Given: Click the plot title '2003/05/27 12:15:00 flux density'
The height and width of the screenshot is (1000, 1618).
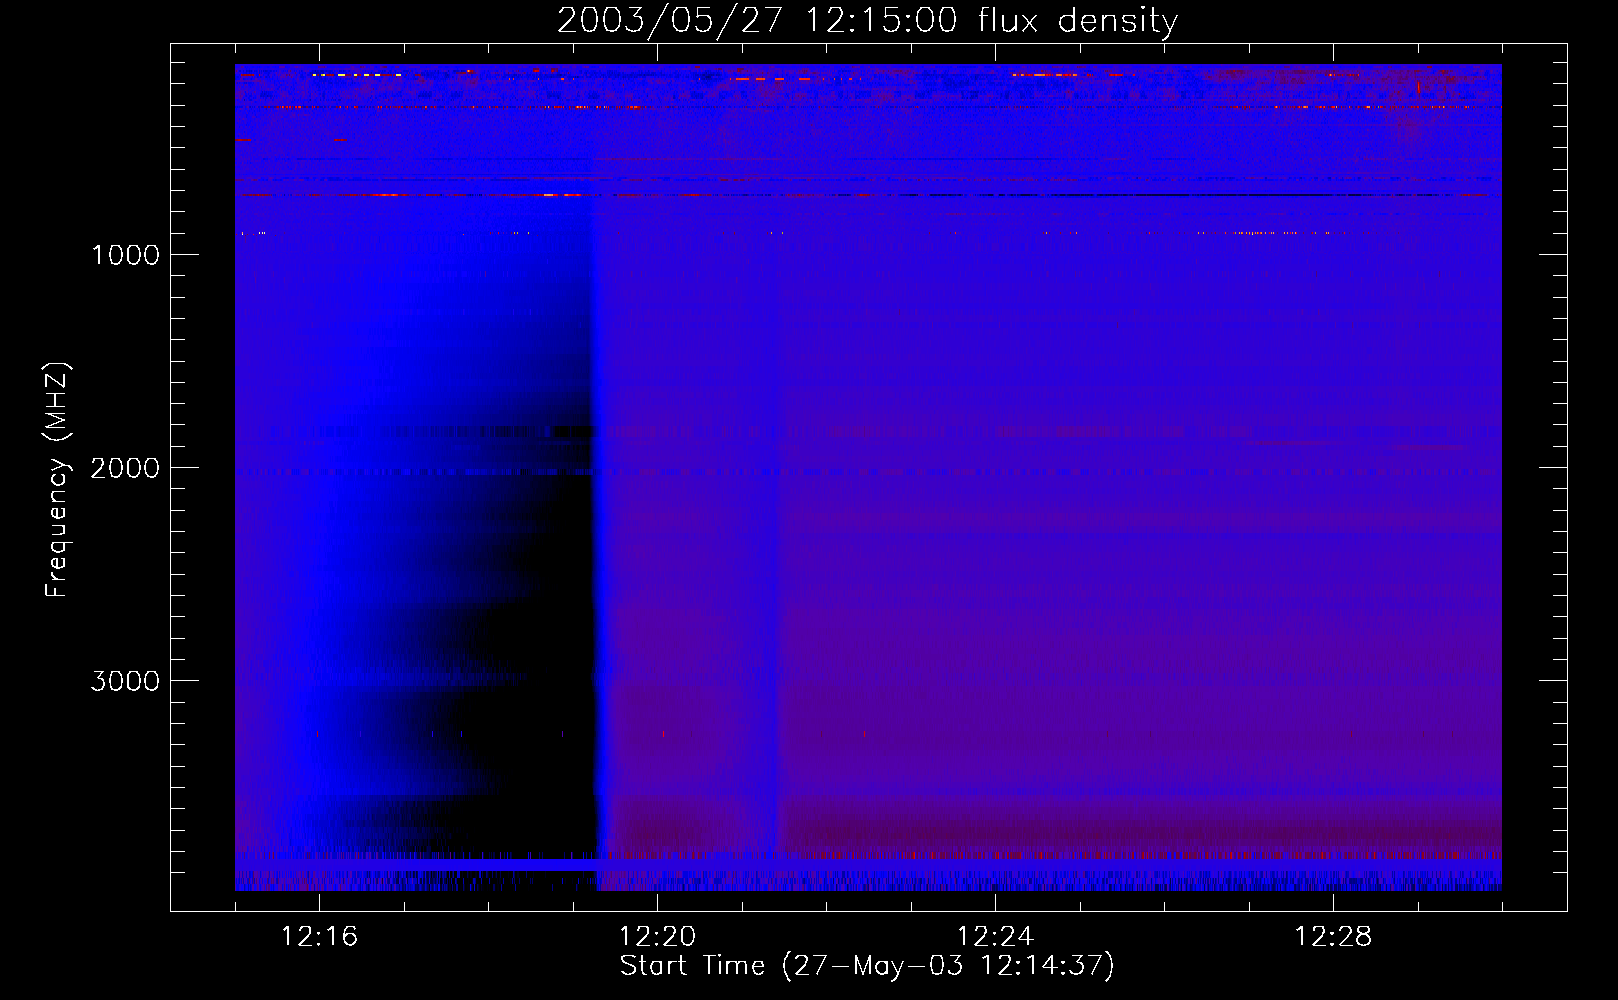Looking at the screenshot, I should (867, 20).
